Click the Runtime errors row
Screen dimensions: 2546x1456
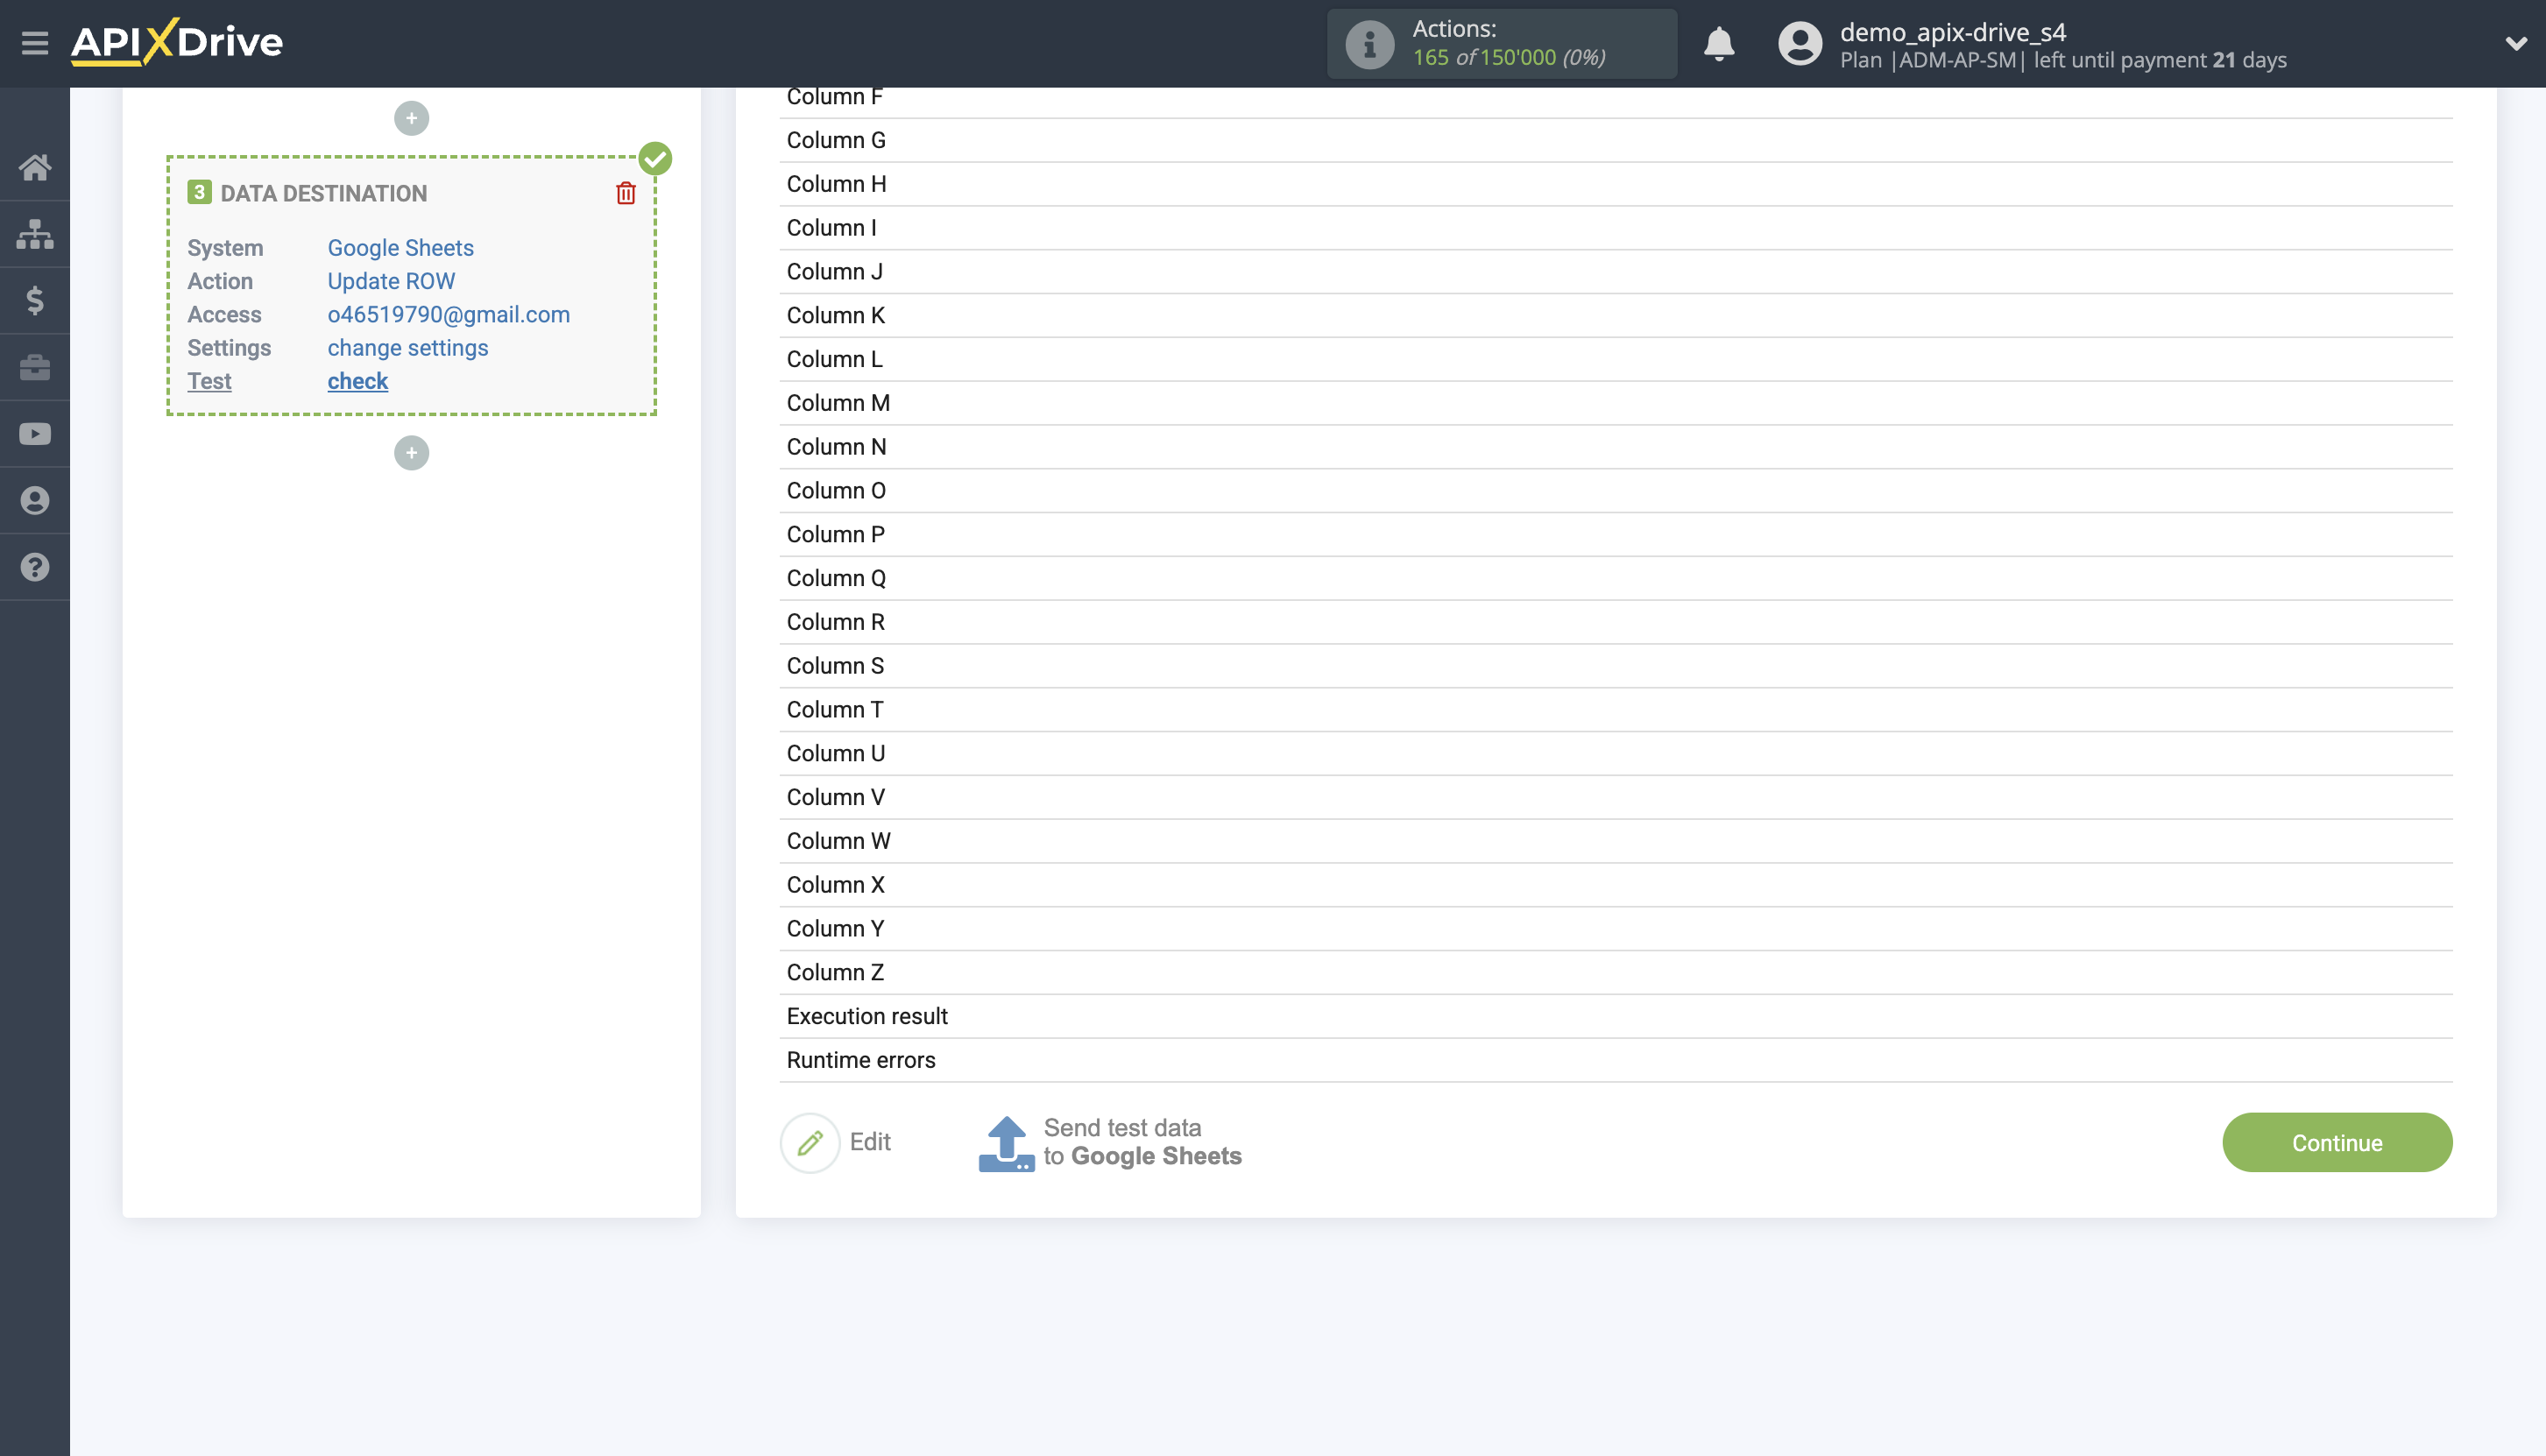pos(1616,1060)
